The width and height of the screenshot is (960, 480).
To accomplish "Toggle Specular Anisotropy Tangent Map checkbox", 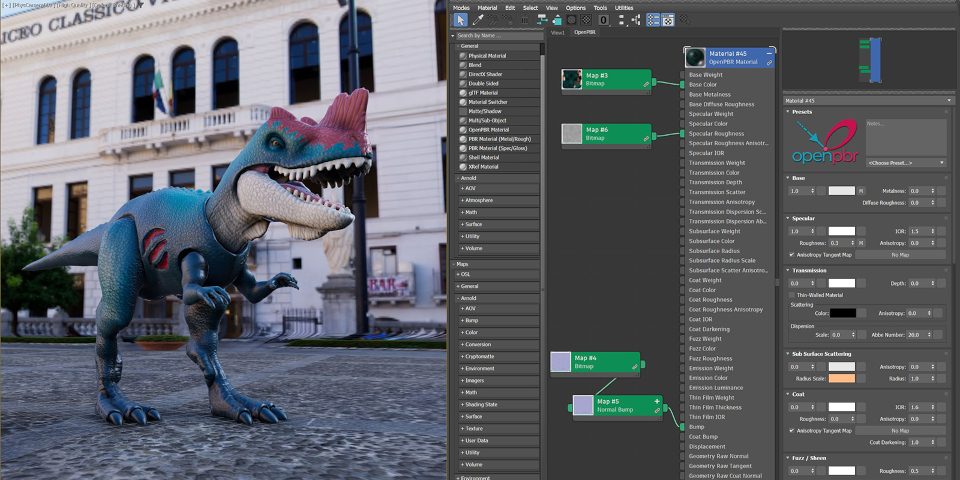I will click(x=792, y=254).
